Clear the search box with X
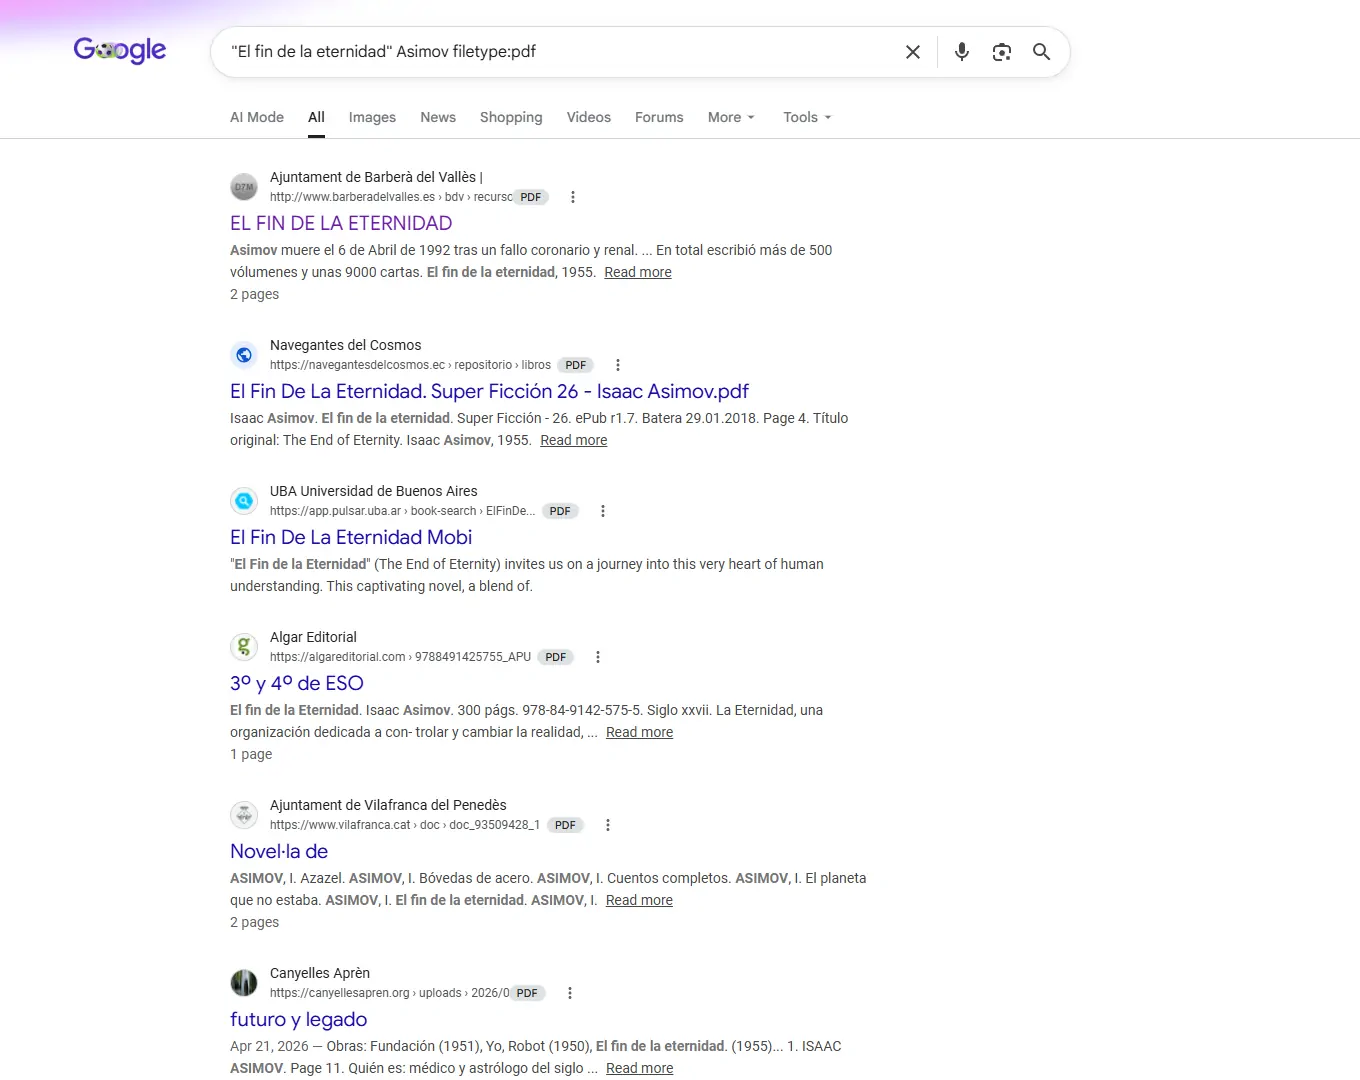The height and width of the screenshot is (1080, 1360). click(x=913, y=52)
